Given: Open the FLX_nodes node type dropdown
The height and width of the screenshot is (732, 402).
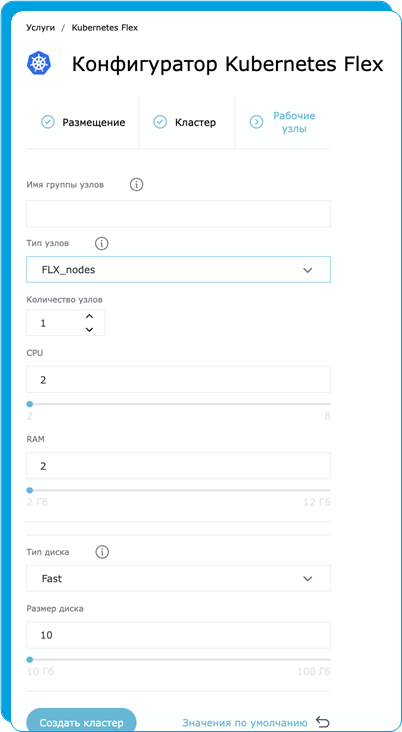Looking at the screenshot, I should point(178,269).
